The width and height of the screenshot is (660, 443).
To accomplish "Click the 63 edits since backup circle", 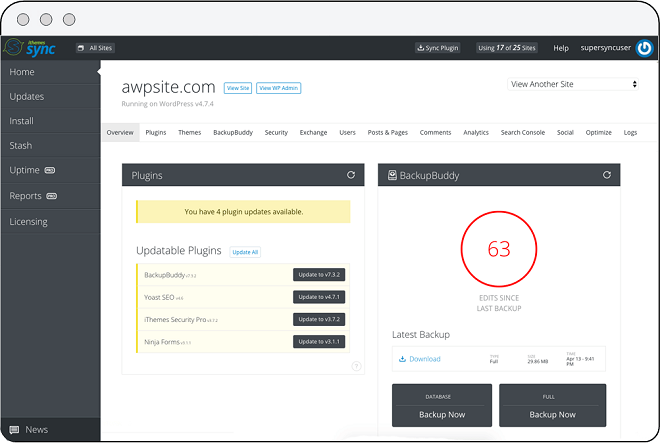I will pyautogui.click(x=499, y=249).
